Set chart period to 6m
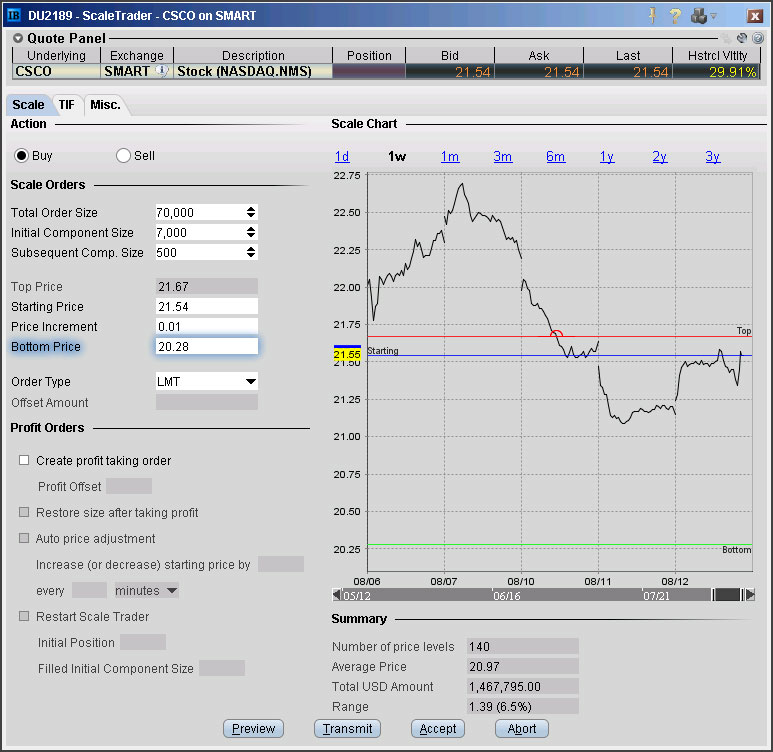 pyautogui.click(x=555, y=157)
